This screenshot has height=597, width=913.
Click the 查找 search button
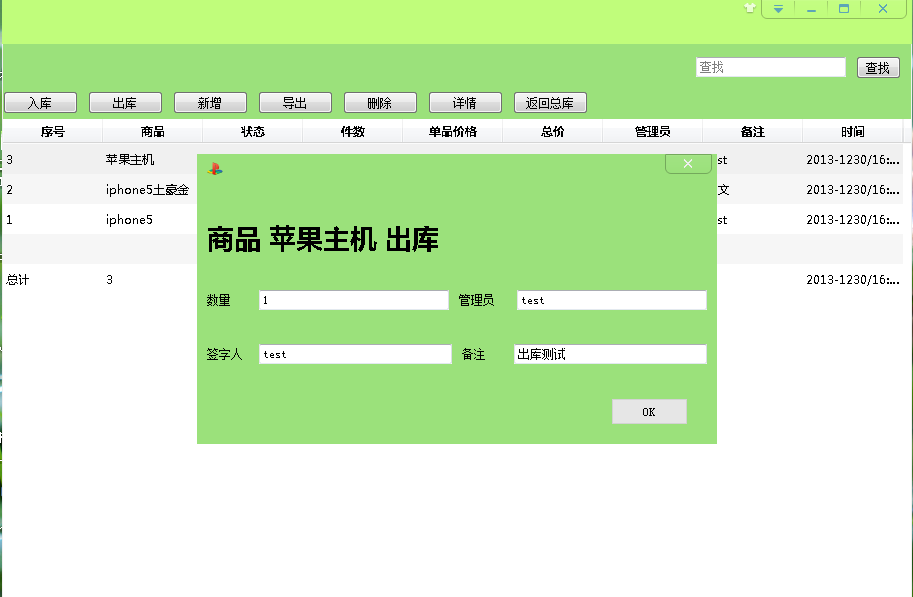pos(878,68)
